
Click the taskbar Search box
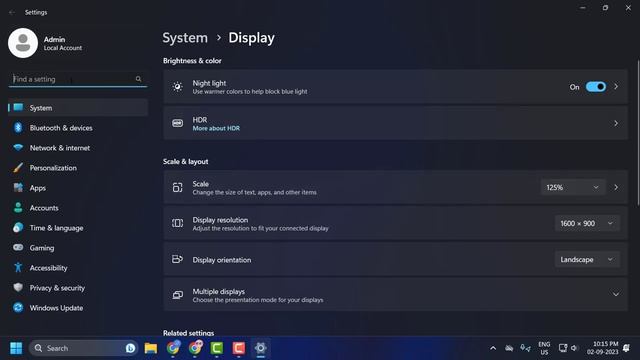coord(83,348)
